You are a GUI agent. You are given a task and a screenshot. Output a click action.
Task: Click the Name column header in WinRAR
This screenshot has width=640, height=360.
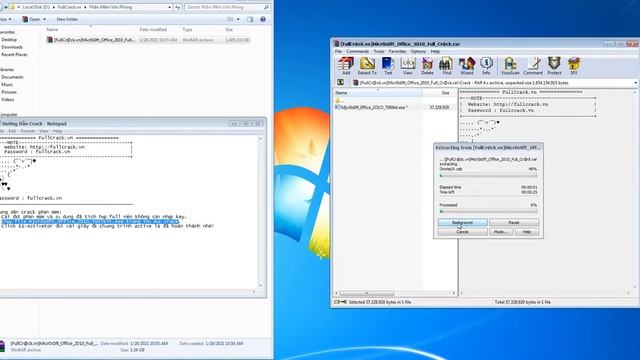378,93
